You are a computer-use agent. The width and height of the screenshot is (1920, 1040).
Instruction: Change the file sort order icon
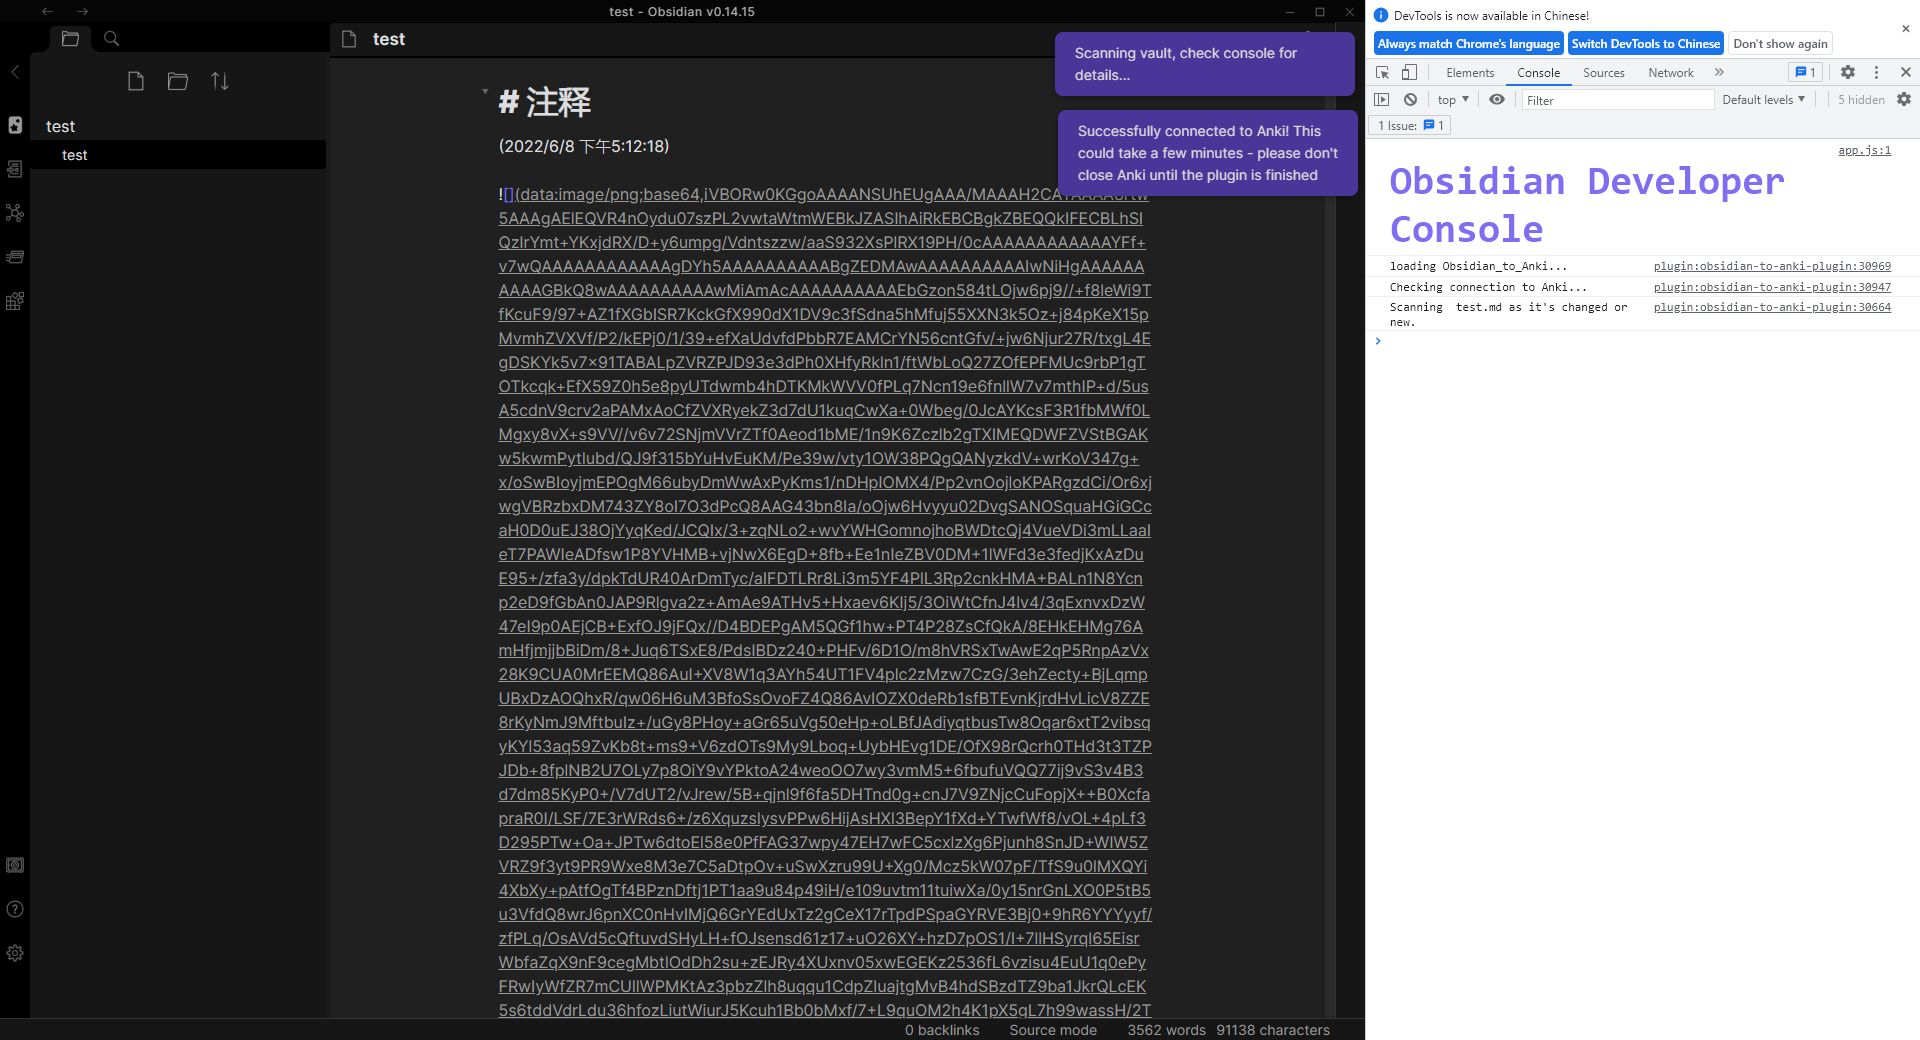pos(220,81)
